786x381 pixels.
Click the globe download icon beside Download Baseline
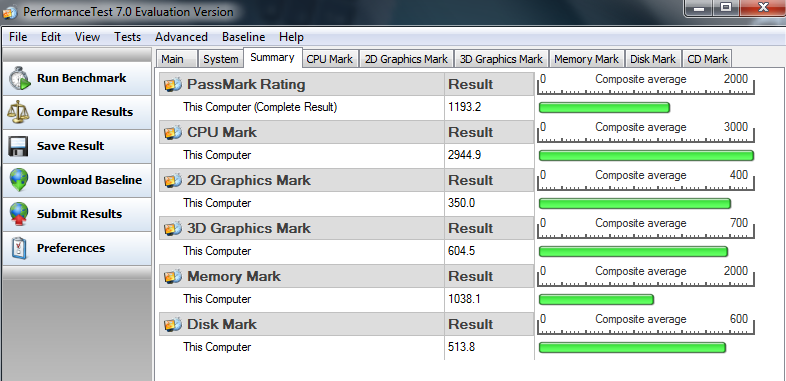click(x=19, y=180)
